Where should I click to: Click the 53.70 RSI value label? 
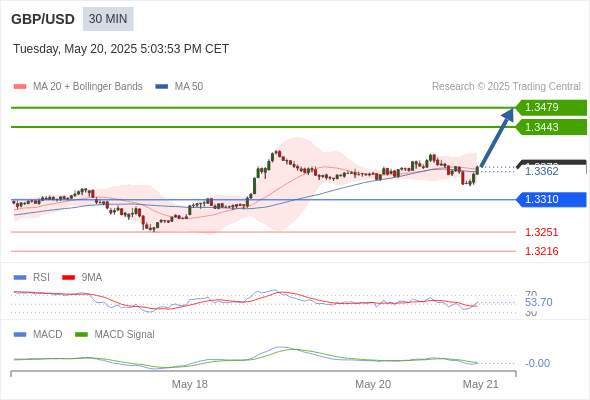pos(539,303)
